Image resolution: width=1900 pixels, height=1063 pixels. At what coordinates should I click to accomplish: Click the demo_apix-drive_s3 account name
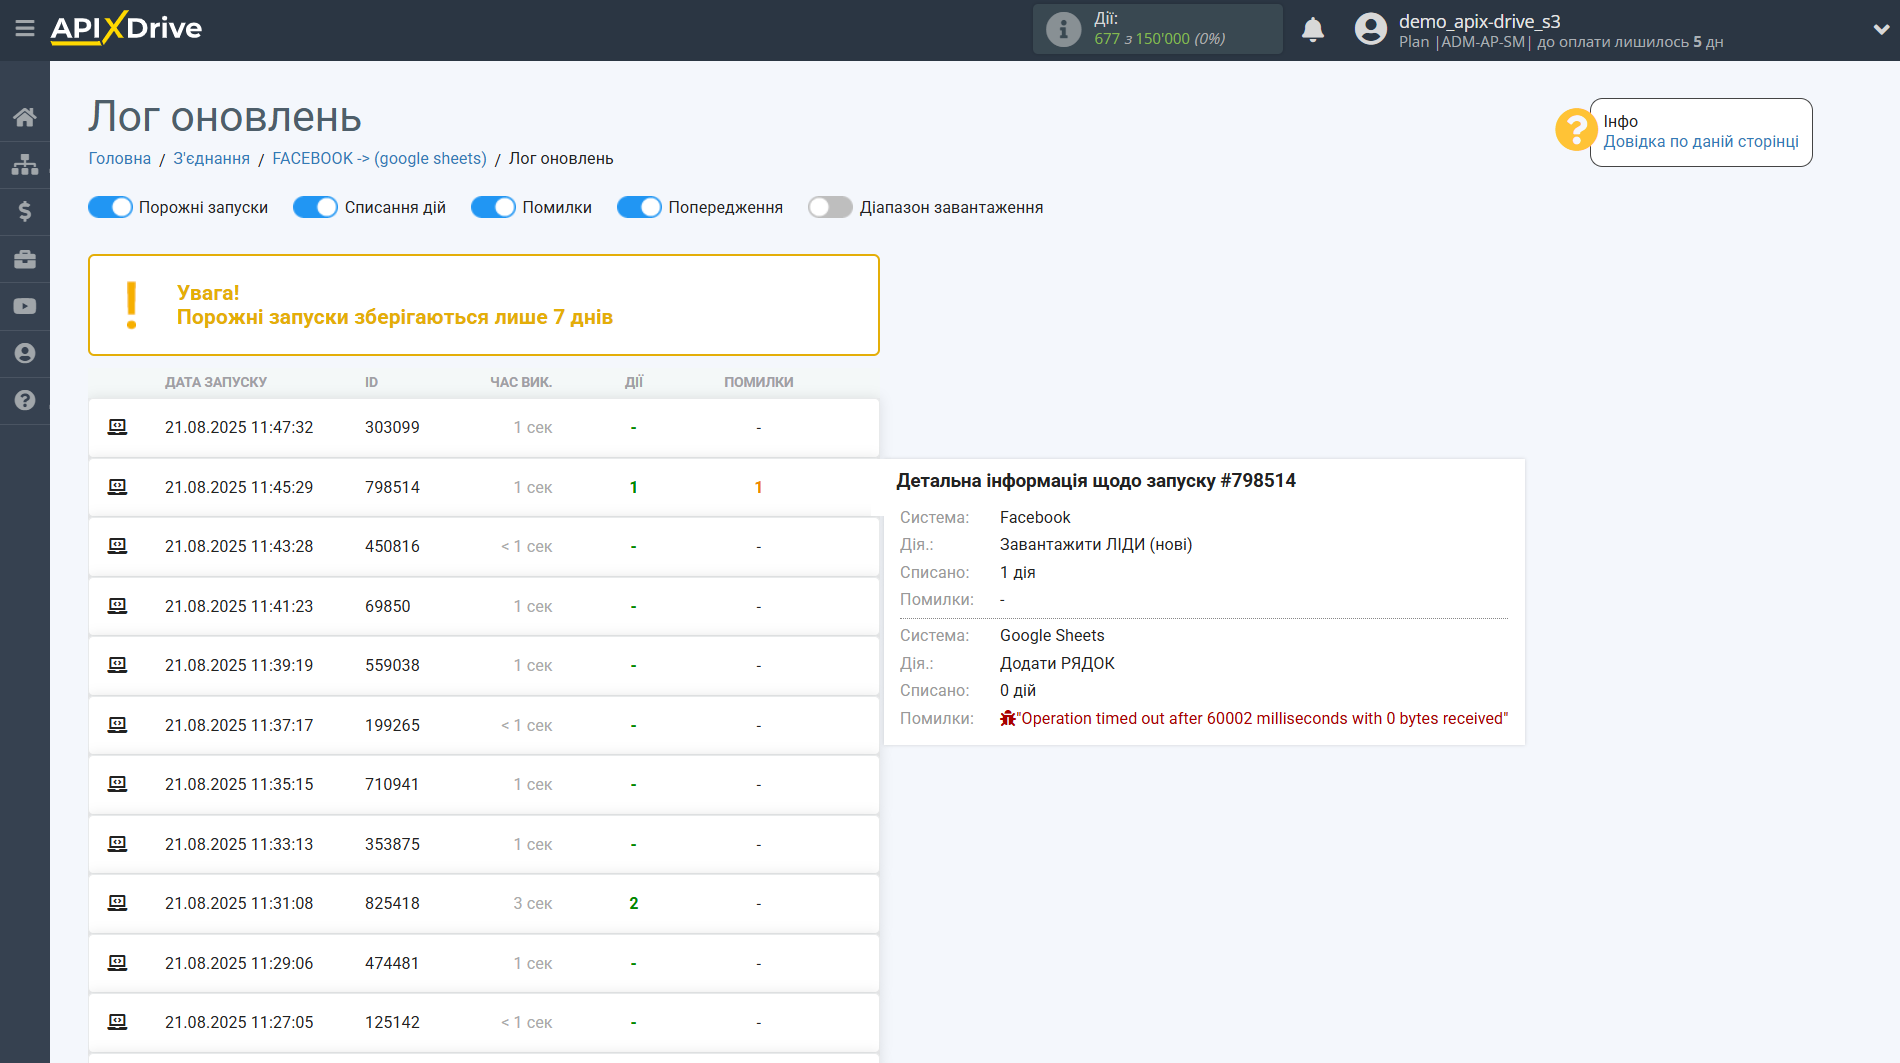[x=1479, y=21]
